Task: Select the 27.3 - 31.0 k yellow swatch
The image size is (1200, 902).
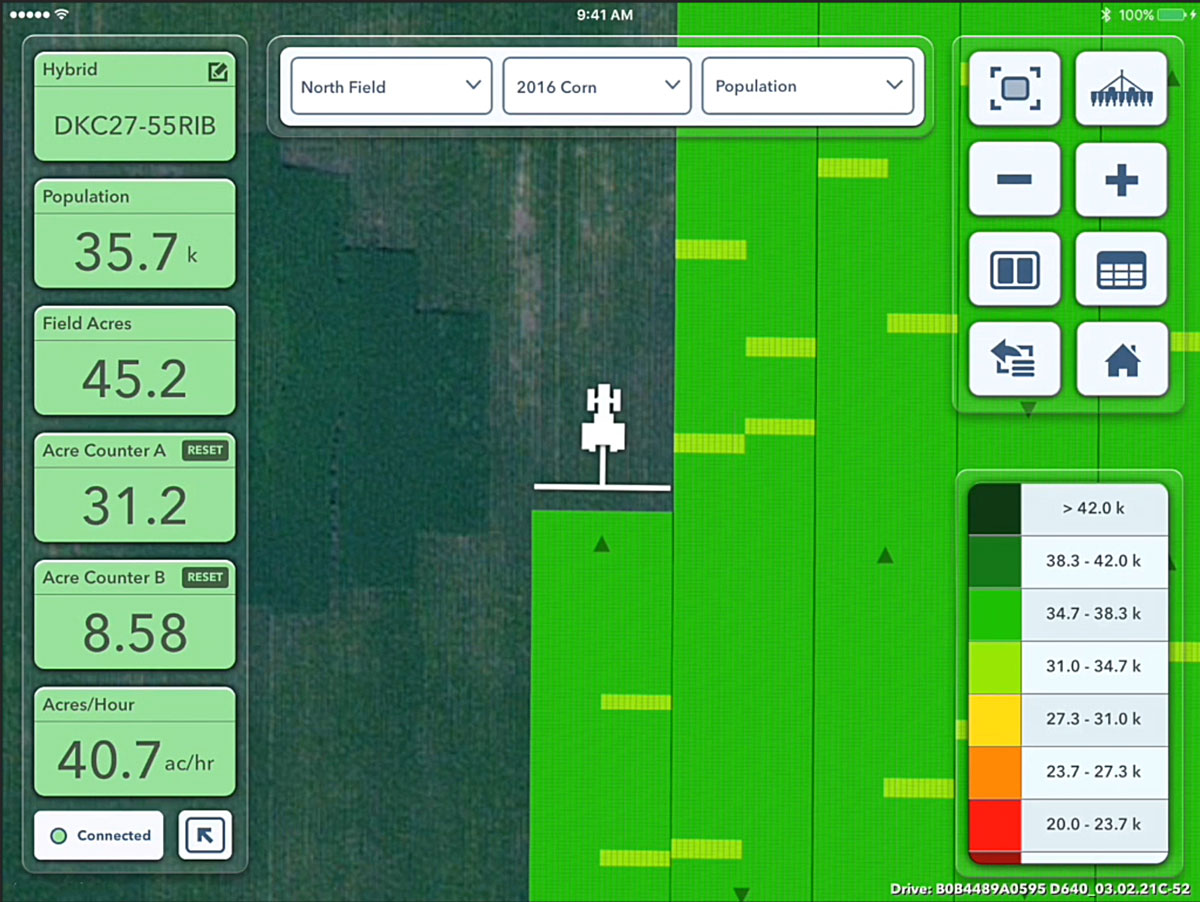Action: [994, 720]
